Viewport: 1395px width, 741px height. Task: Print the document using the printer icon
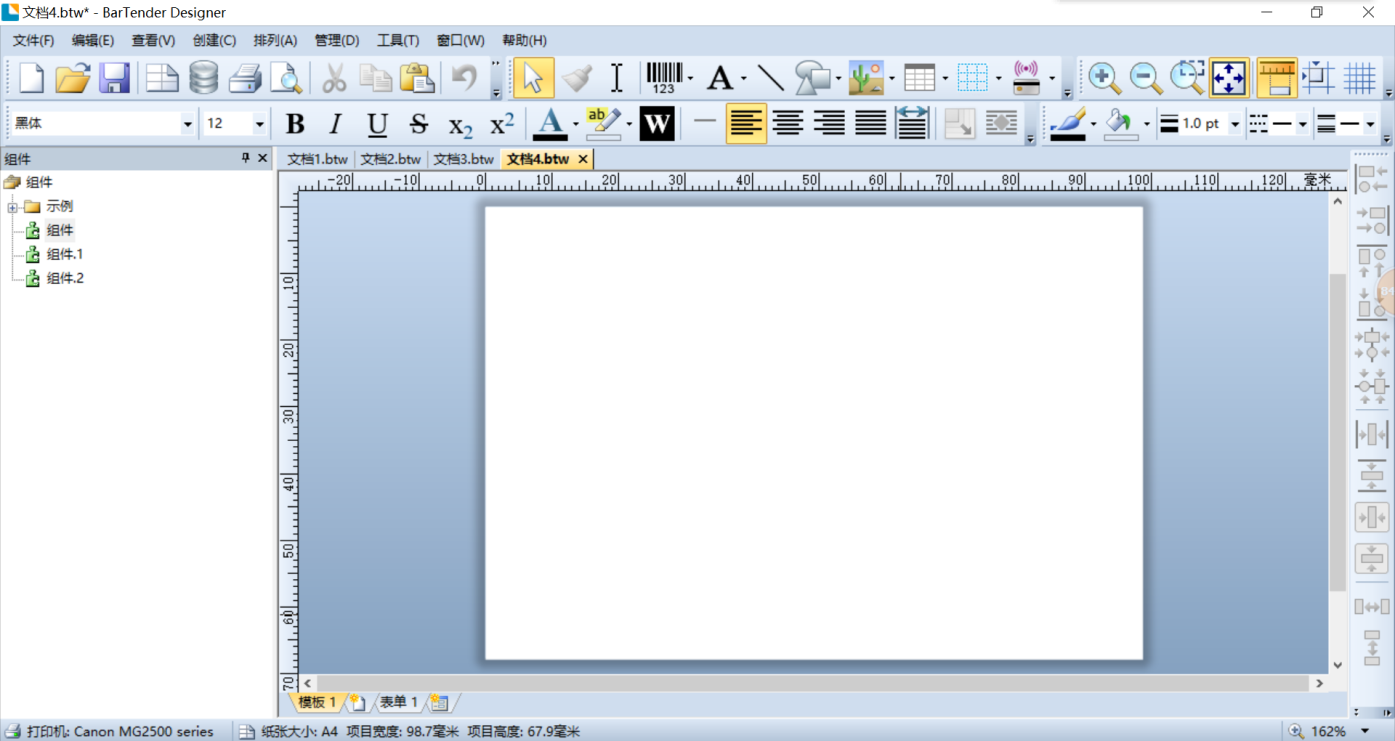coord(245,78)
